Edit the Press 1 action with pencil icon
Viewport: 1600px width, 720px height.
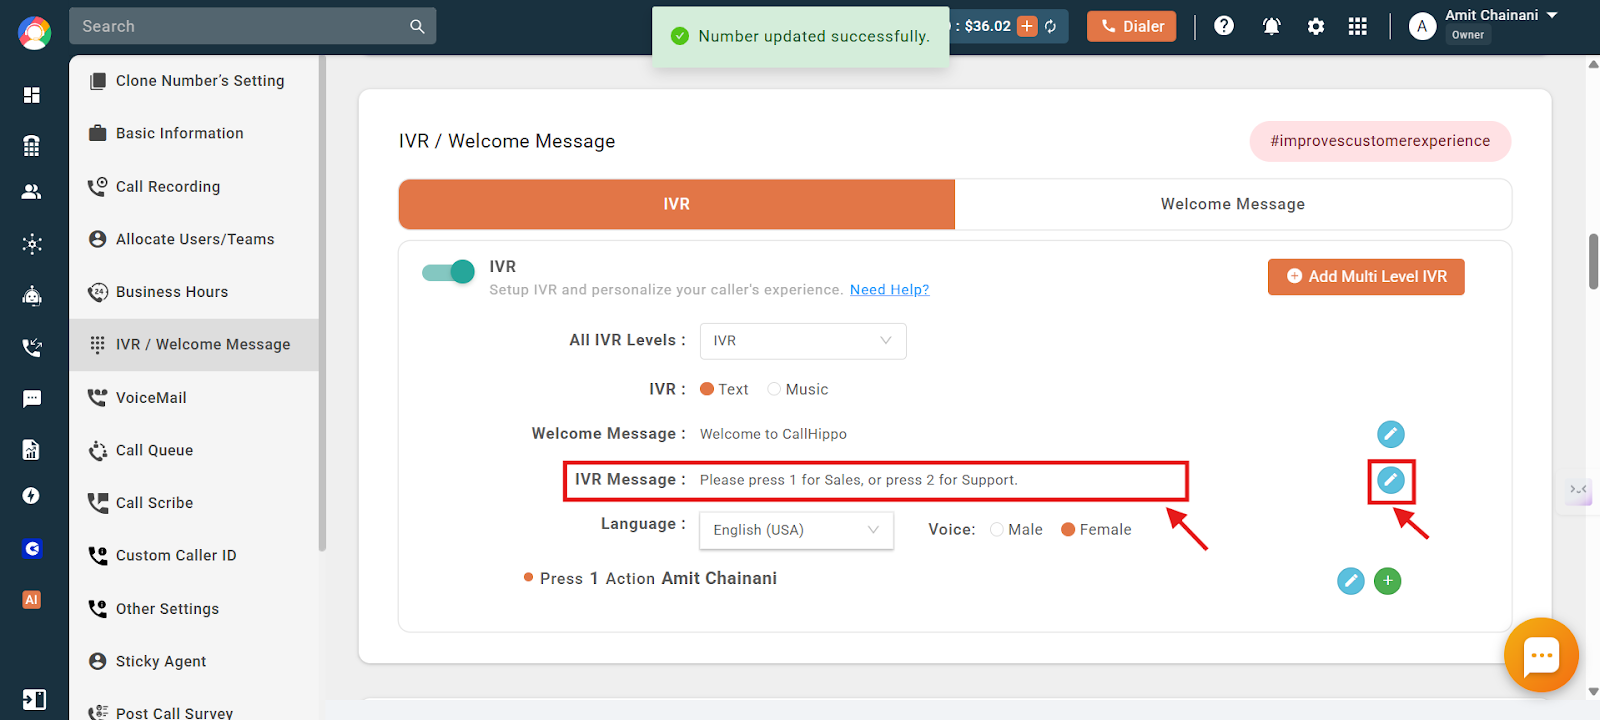tap(1351, 581)
